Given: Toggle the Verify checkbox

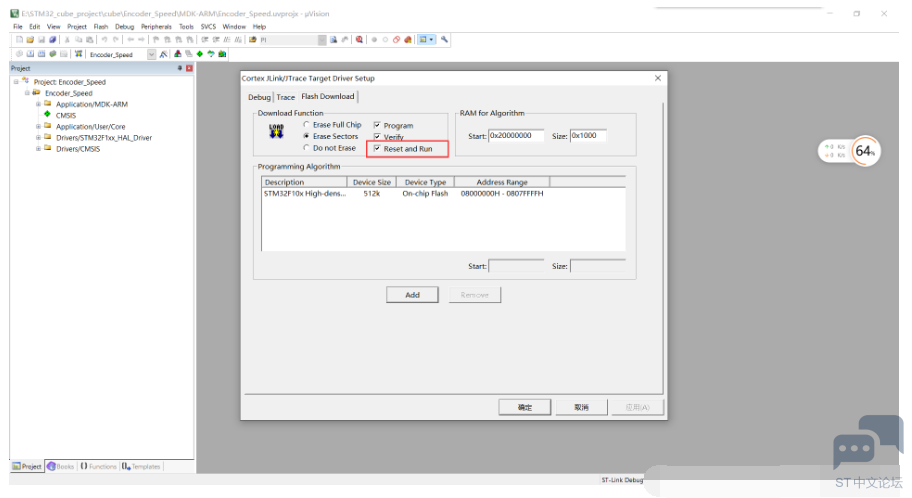Looking at the screenshot, I should (x=377, y=137).
